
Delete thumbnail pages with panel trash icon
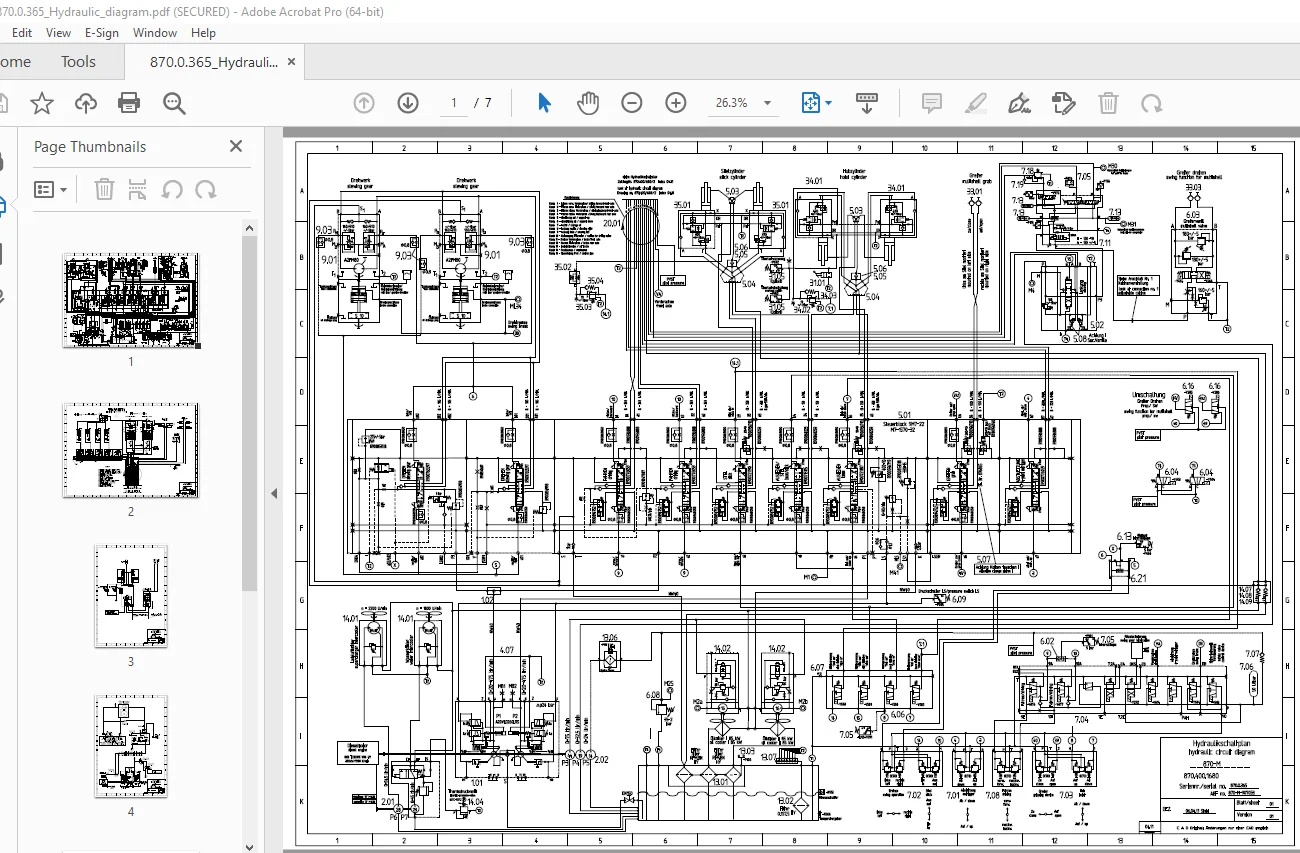click(105, 189)
